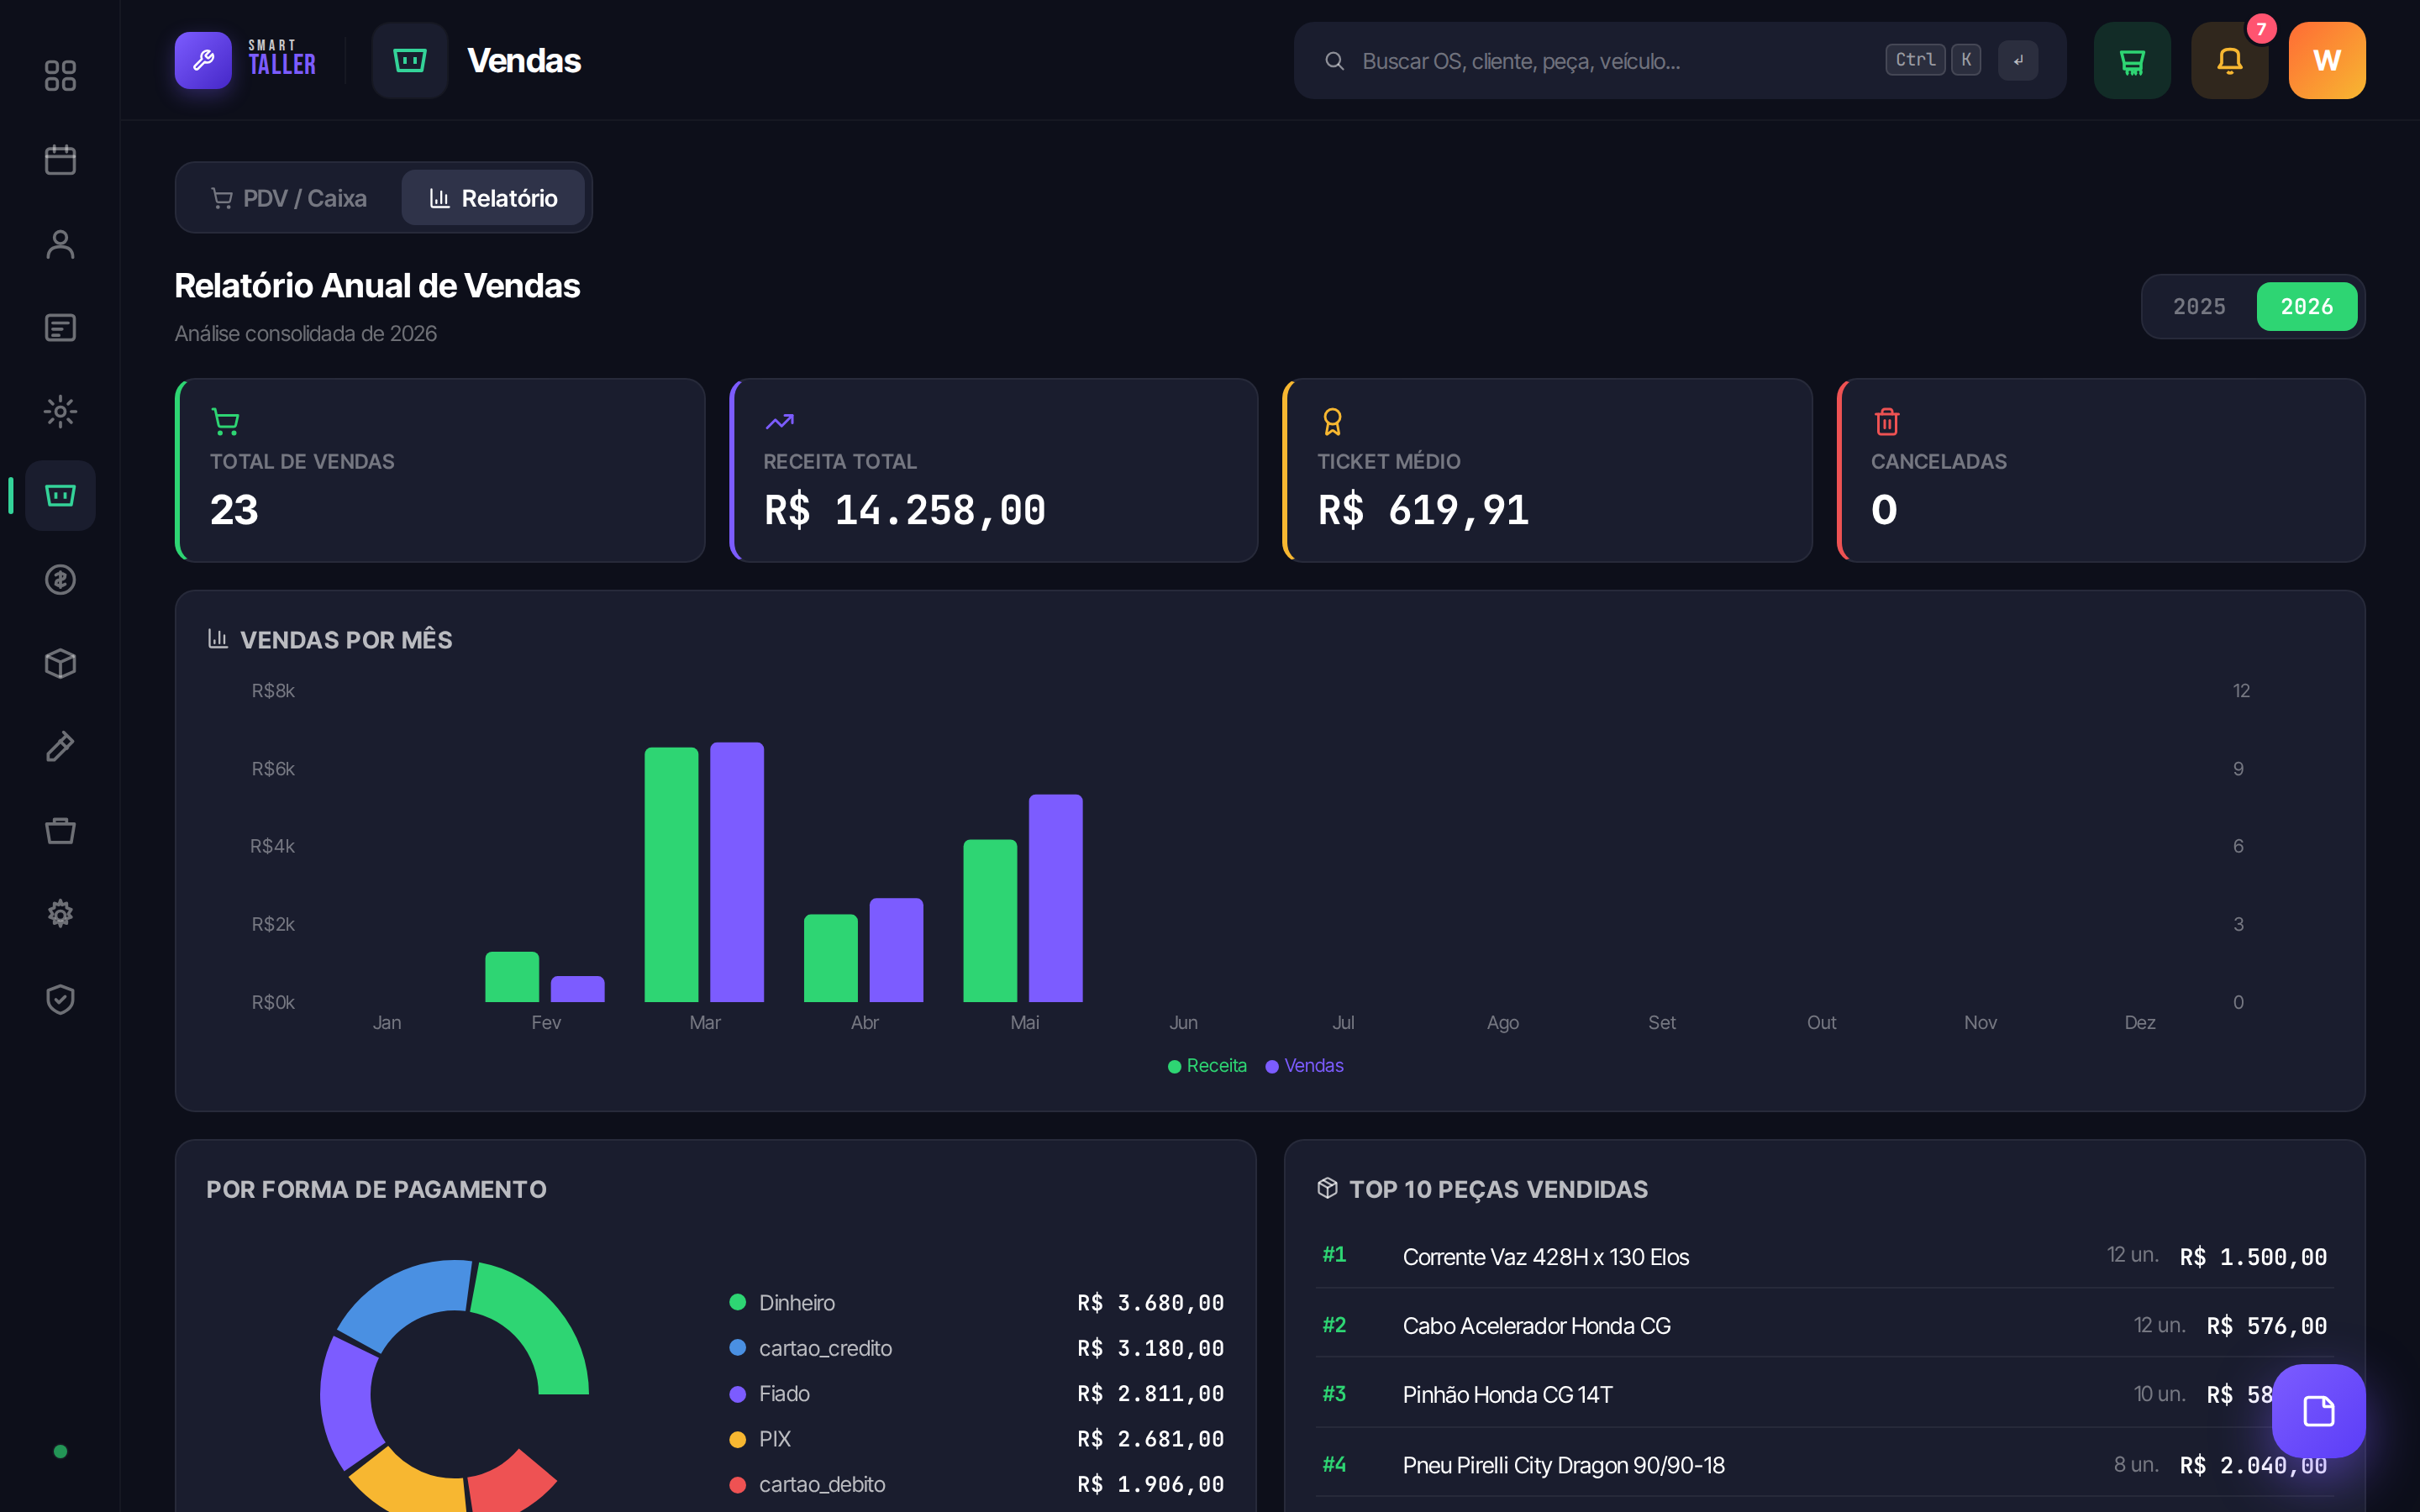
Task: Open the service orders list icon in sidebar
Action: click(x=60, y=328)
